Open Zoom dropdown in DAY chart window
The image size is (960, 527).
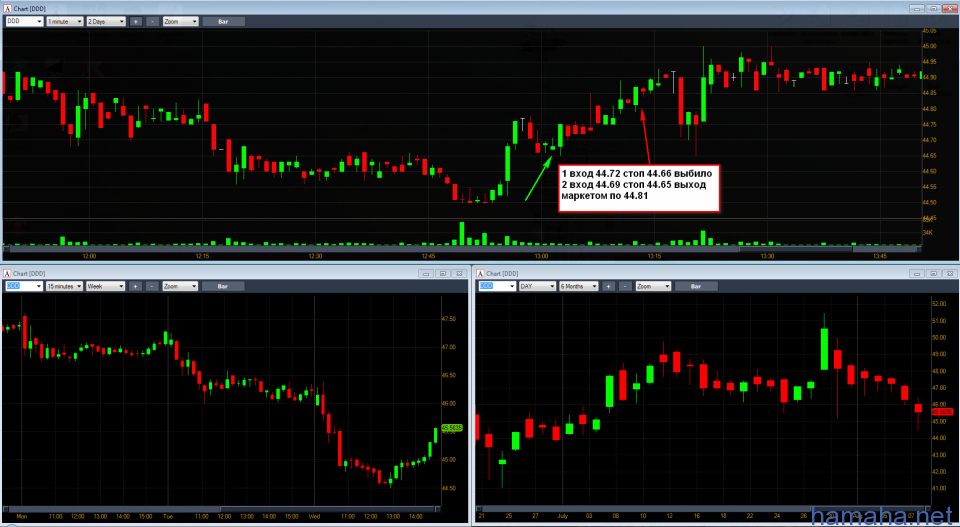653,286
